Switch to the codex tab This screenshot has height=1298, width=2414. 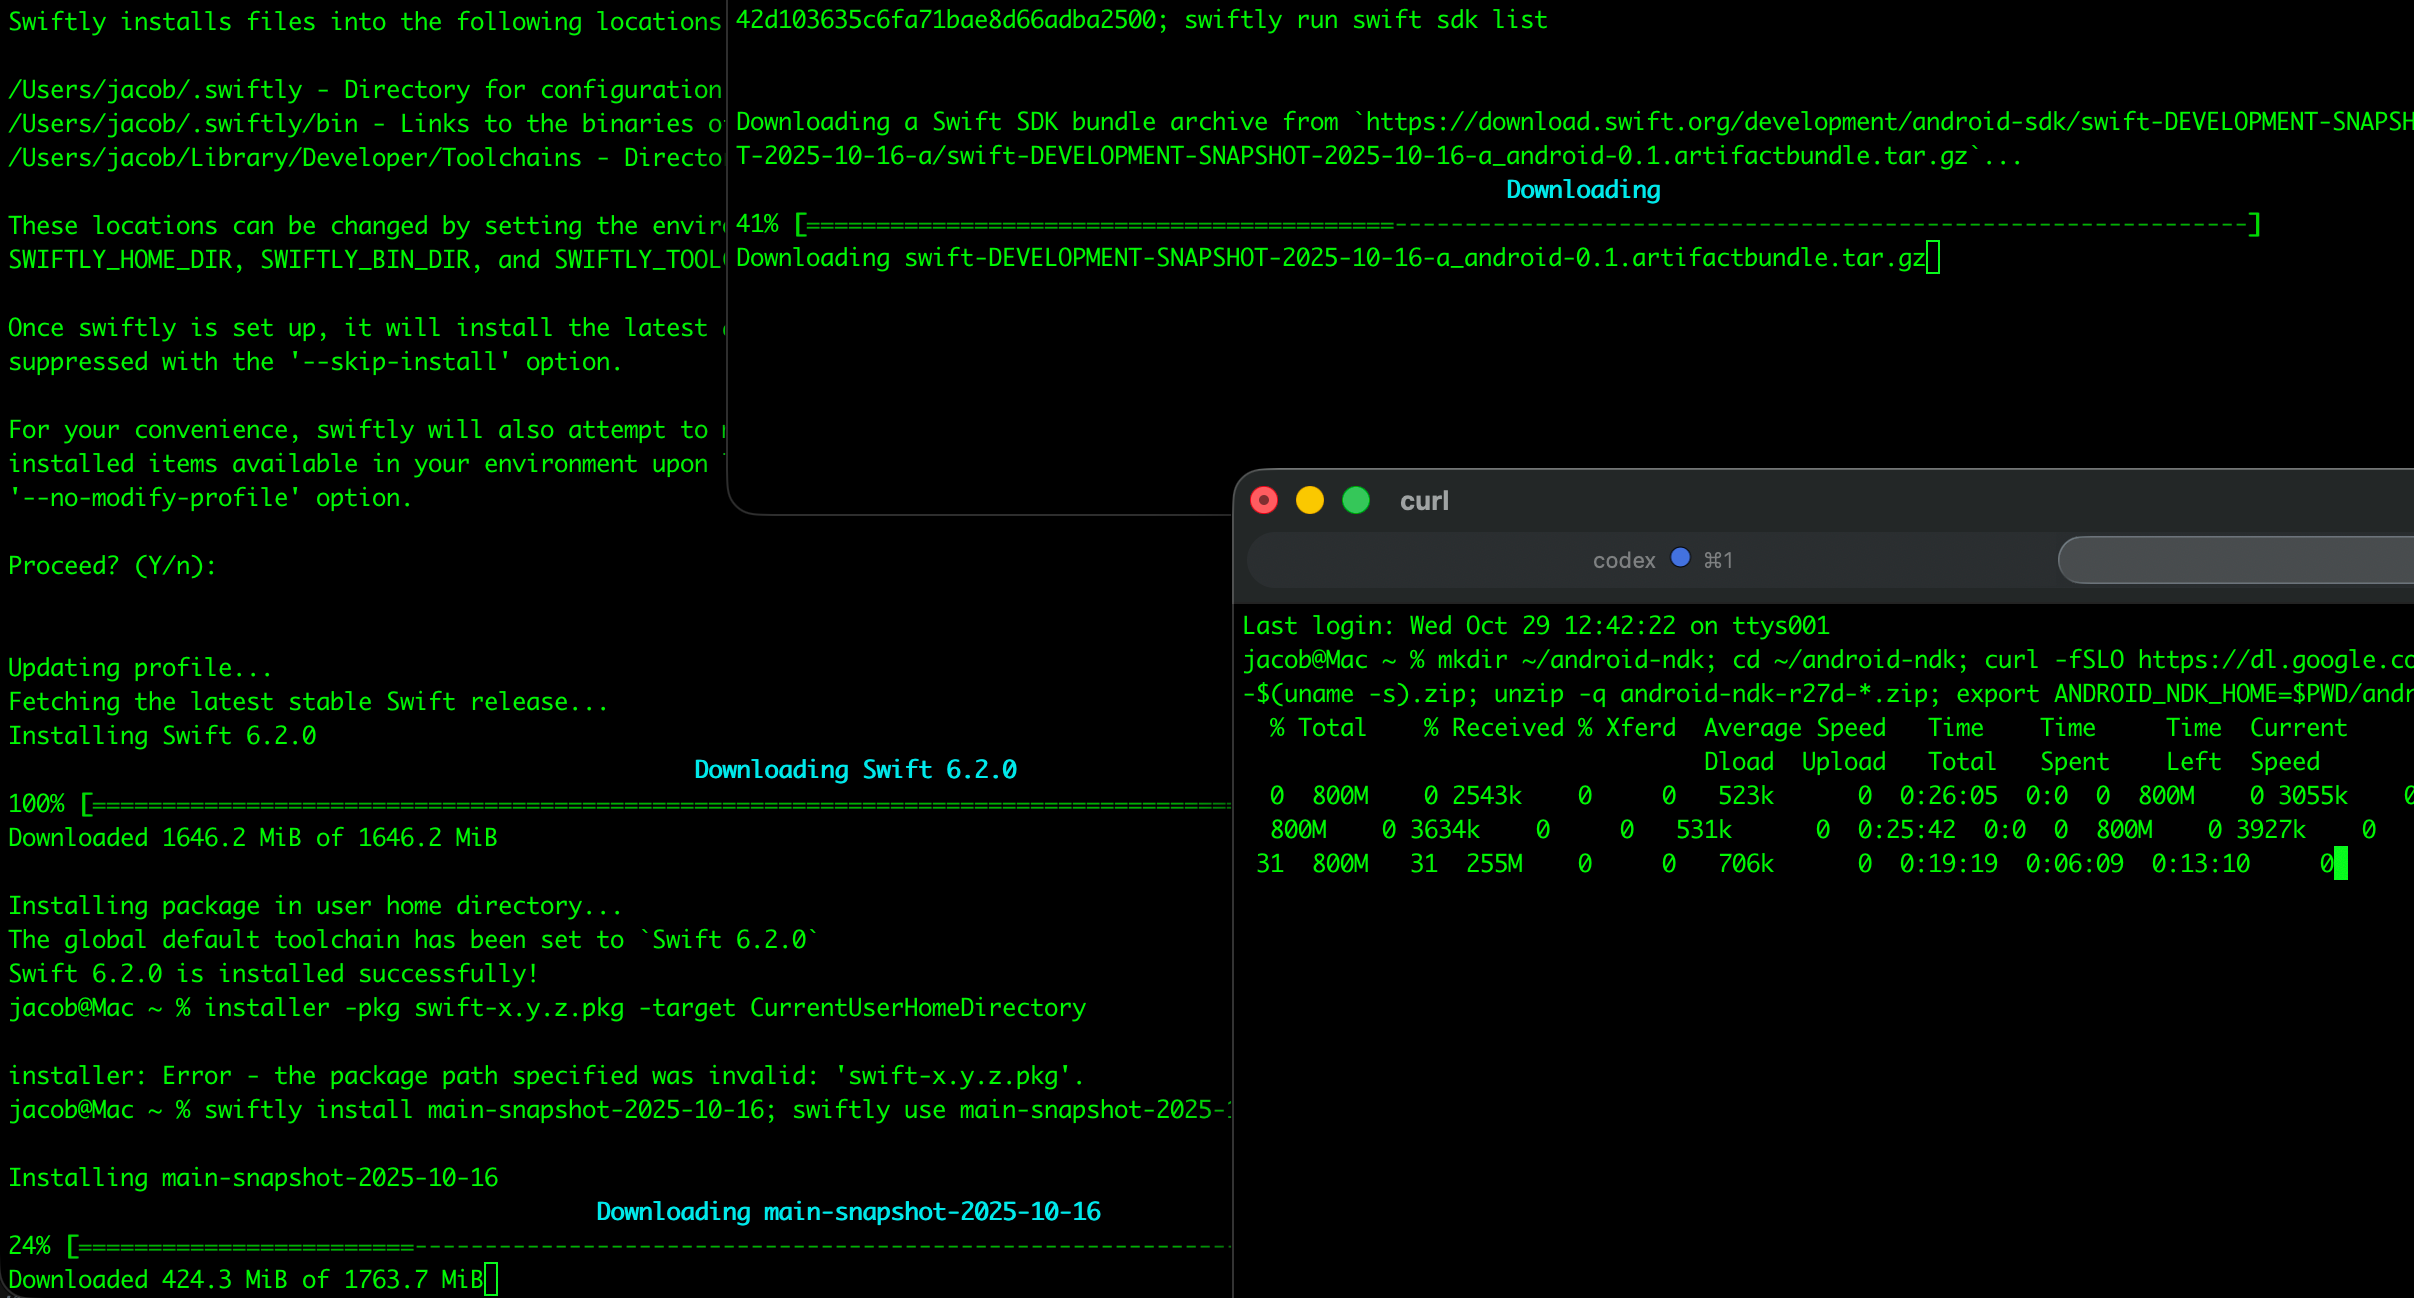click(1624, 561)
